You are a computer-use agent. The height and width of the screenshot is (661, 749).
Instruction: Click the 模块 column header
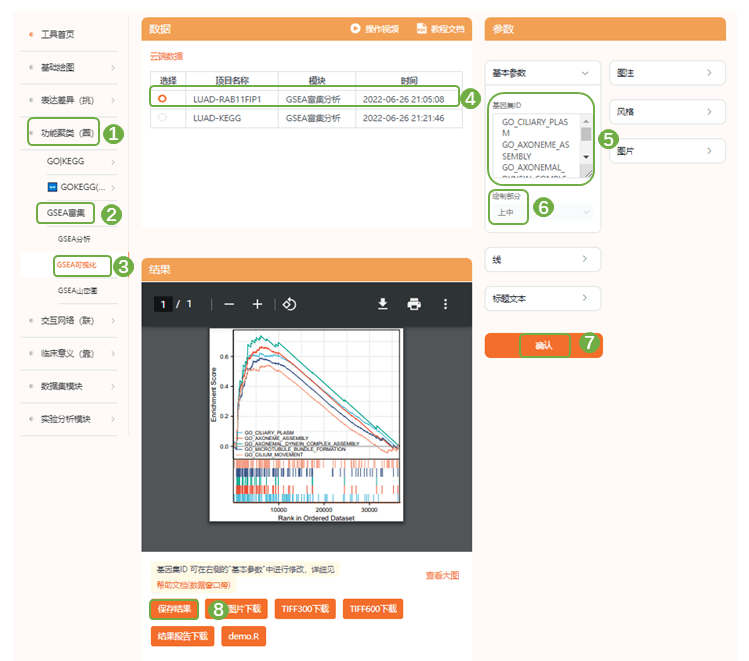click(317, 80)
